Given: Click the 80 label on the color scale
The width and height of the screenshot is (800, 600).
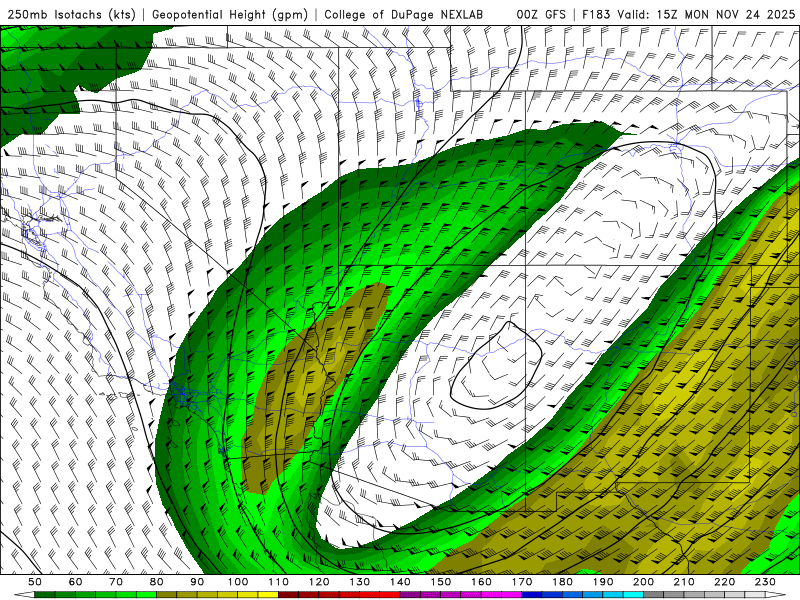Looking at the screenshot, I should tap(157, 582).
